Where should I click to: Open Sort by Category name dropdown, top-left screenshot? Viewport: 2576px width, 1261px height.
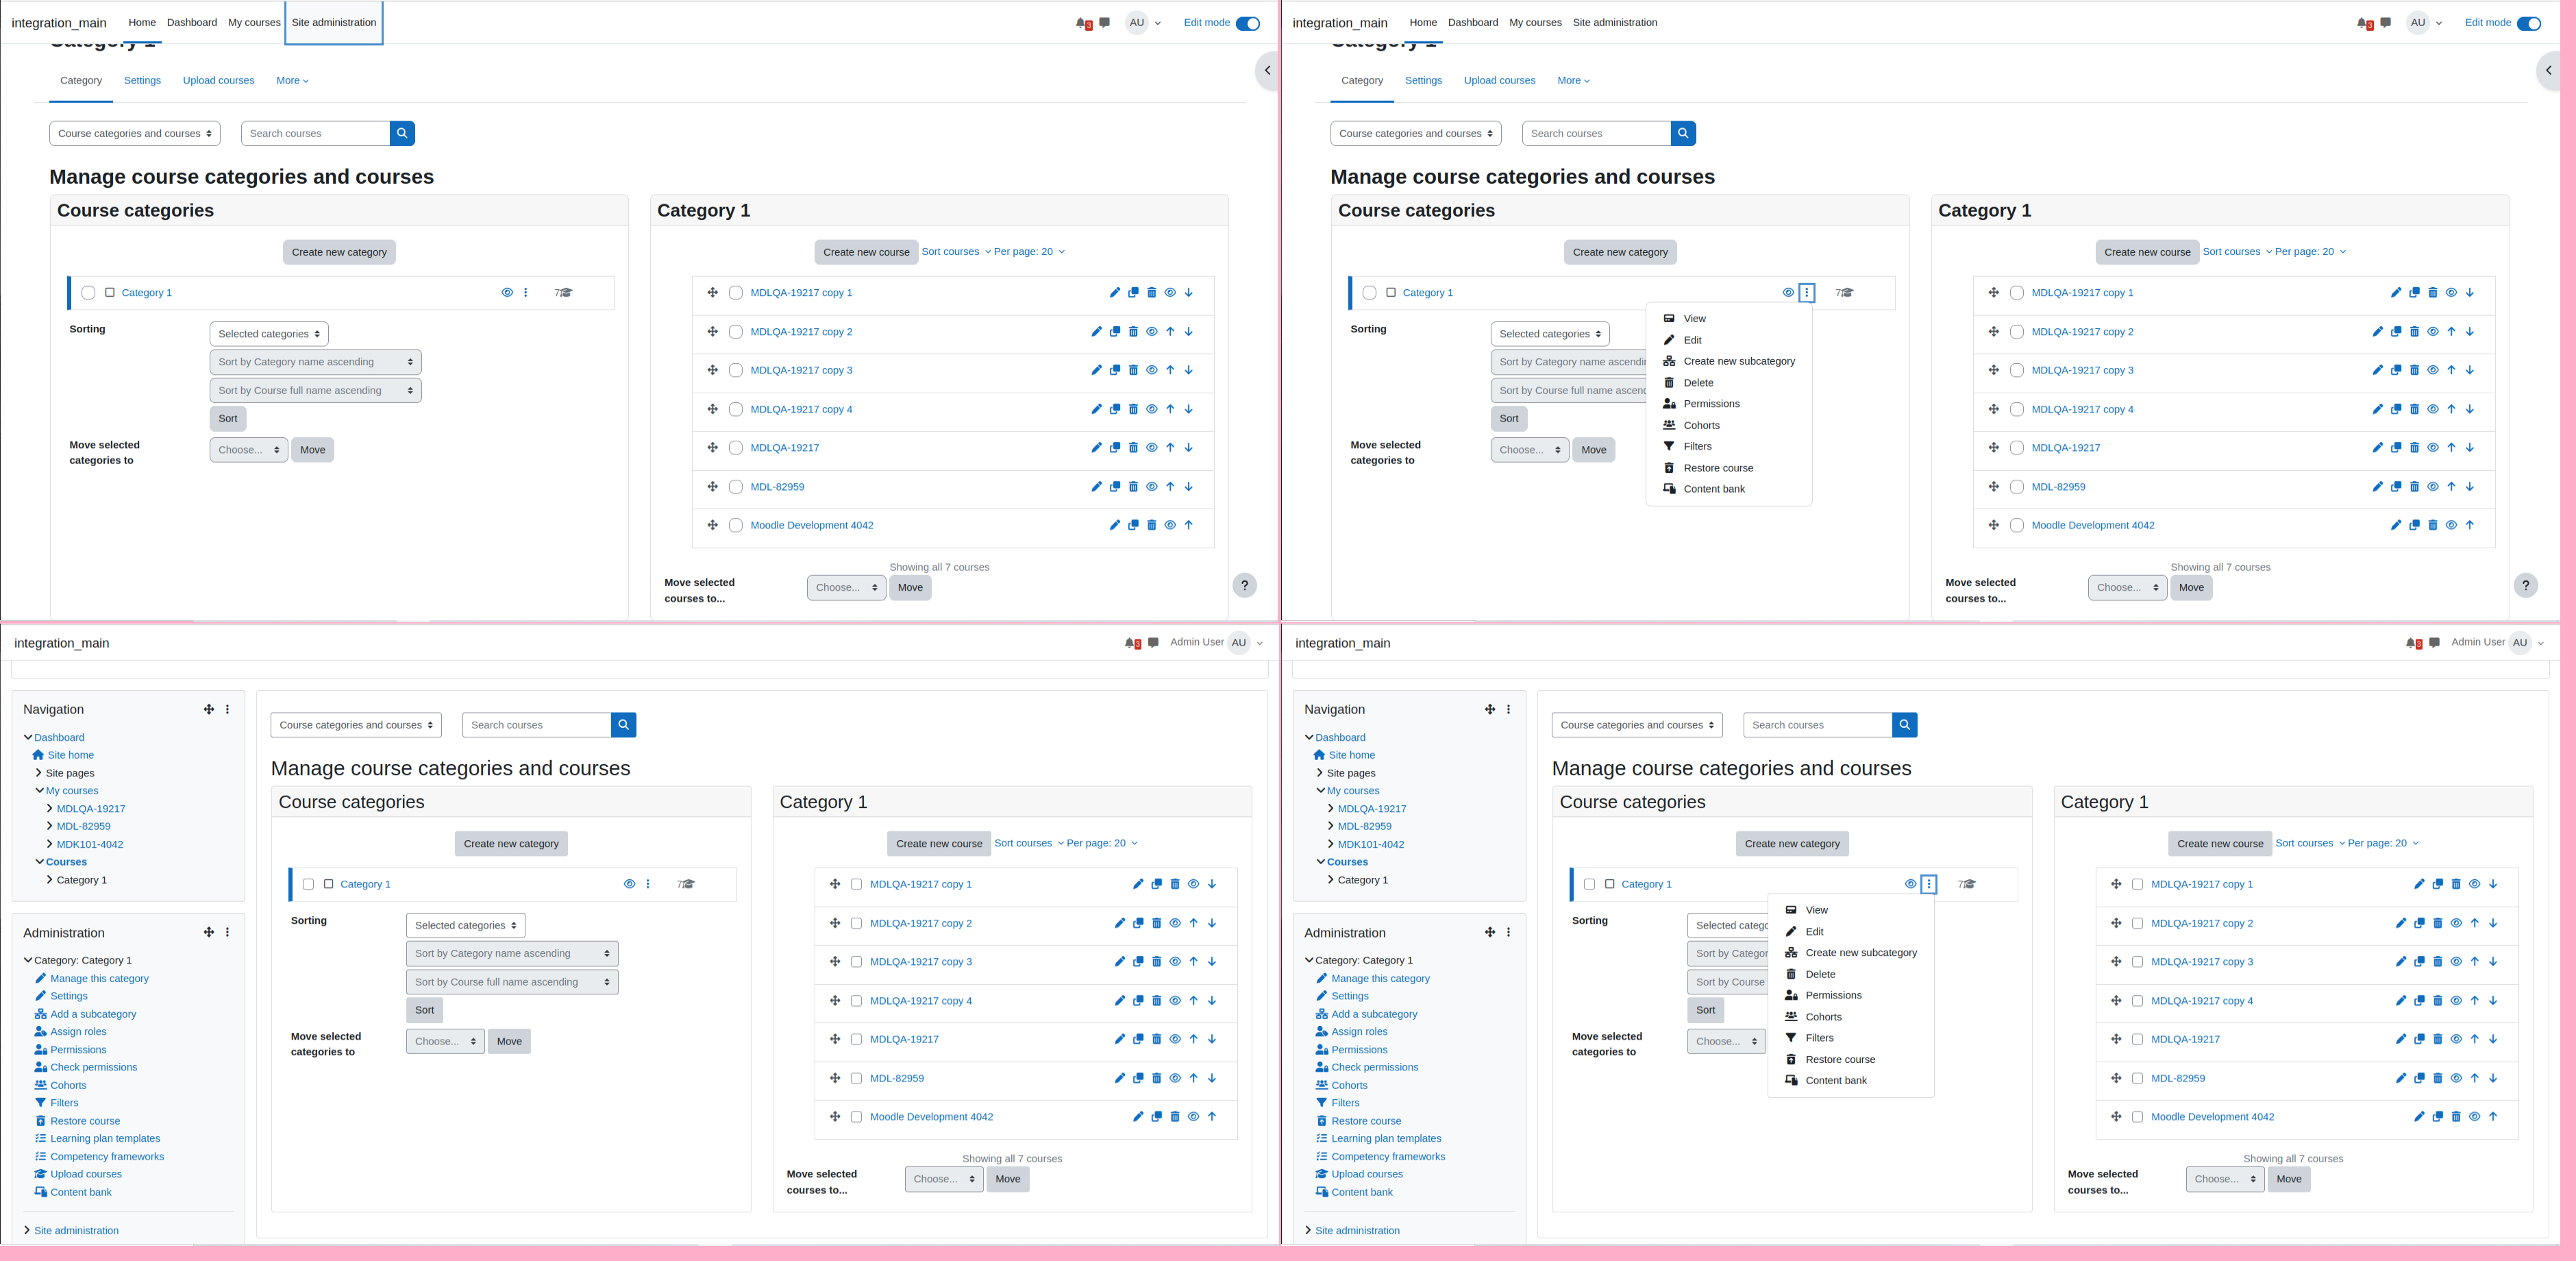click(x=316, y=362)
